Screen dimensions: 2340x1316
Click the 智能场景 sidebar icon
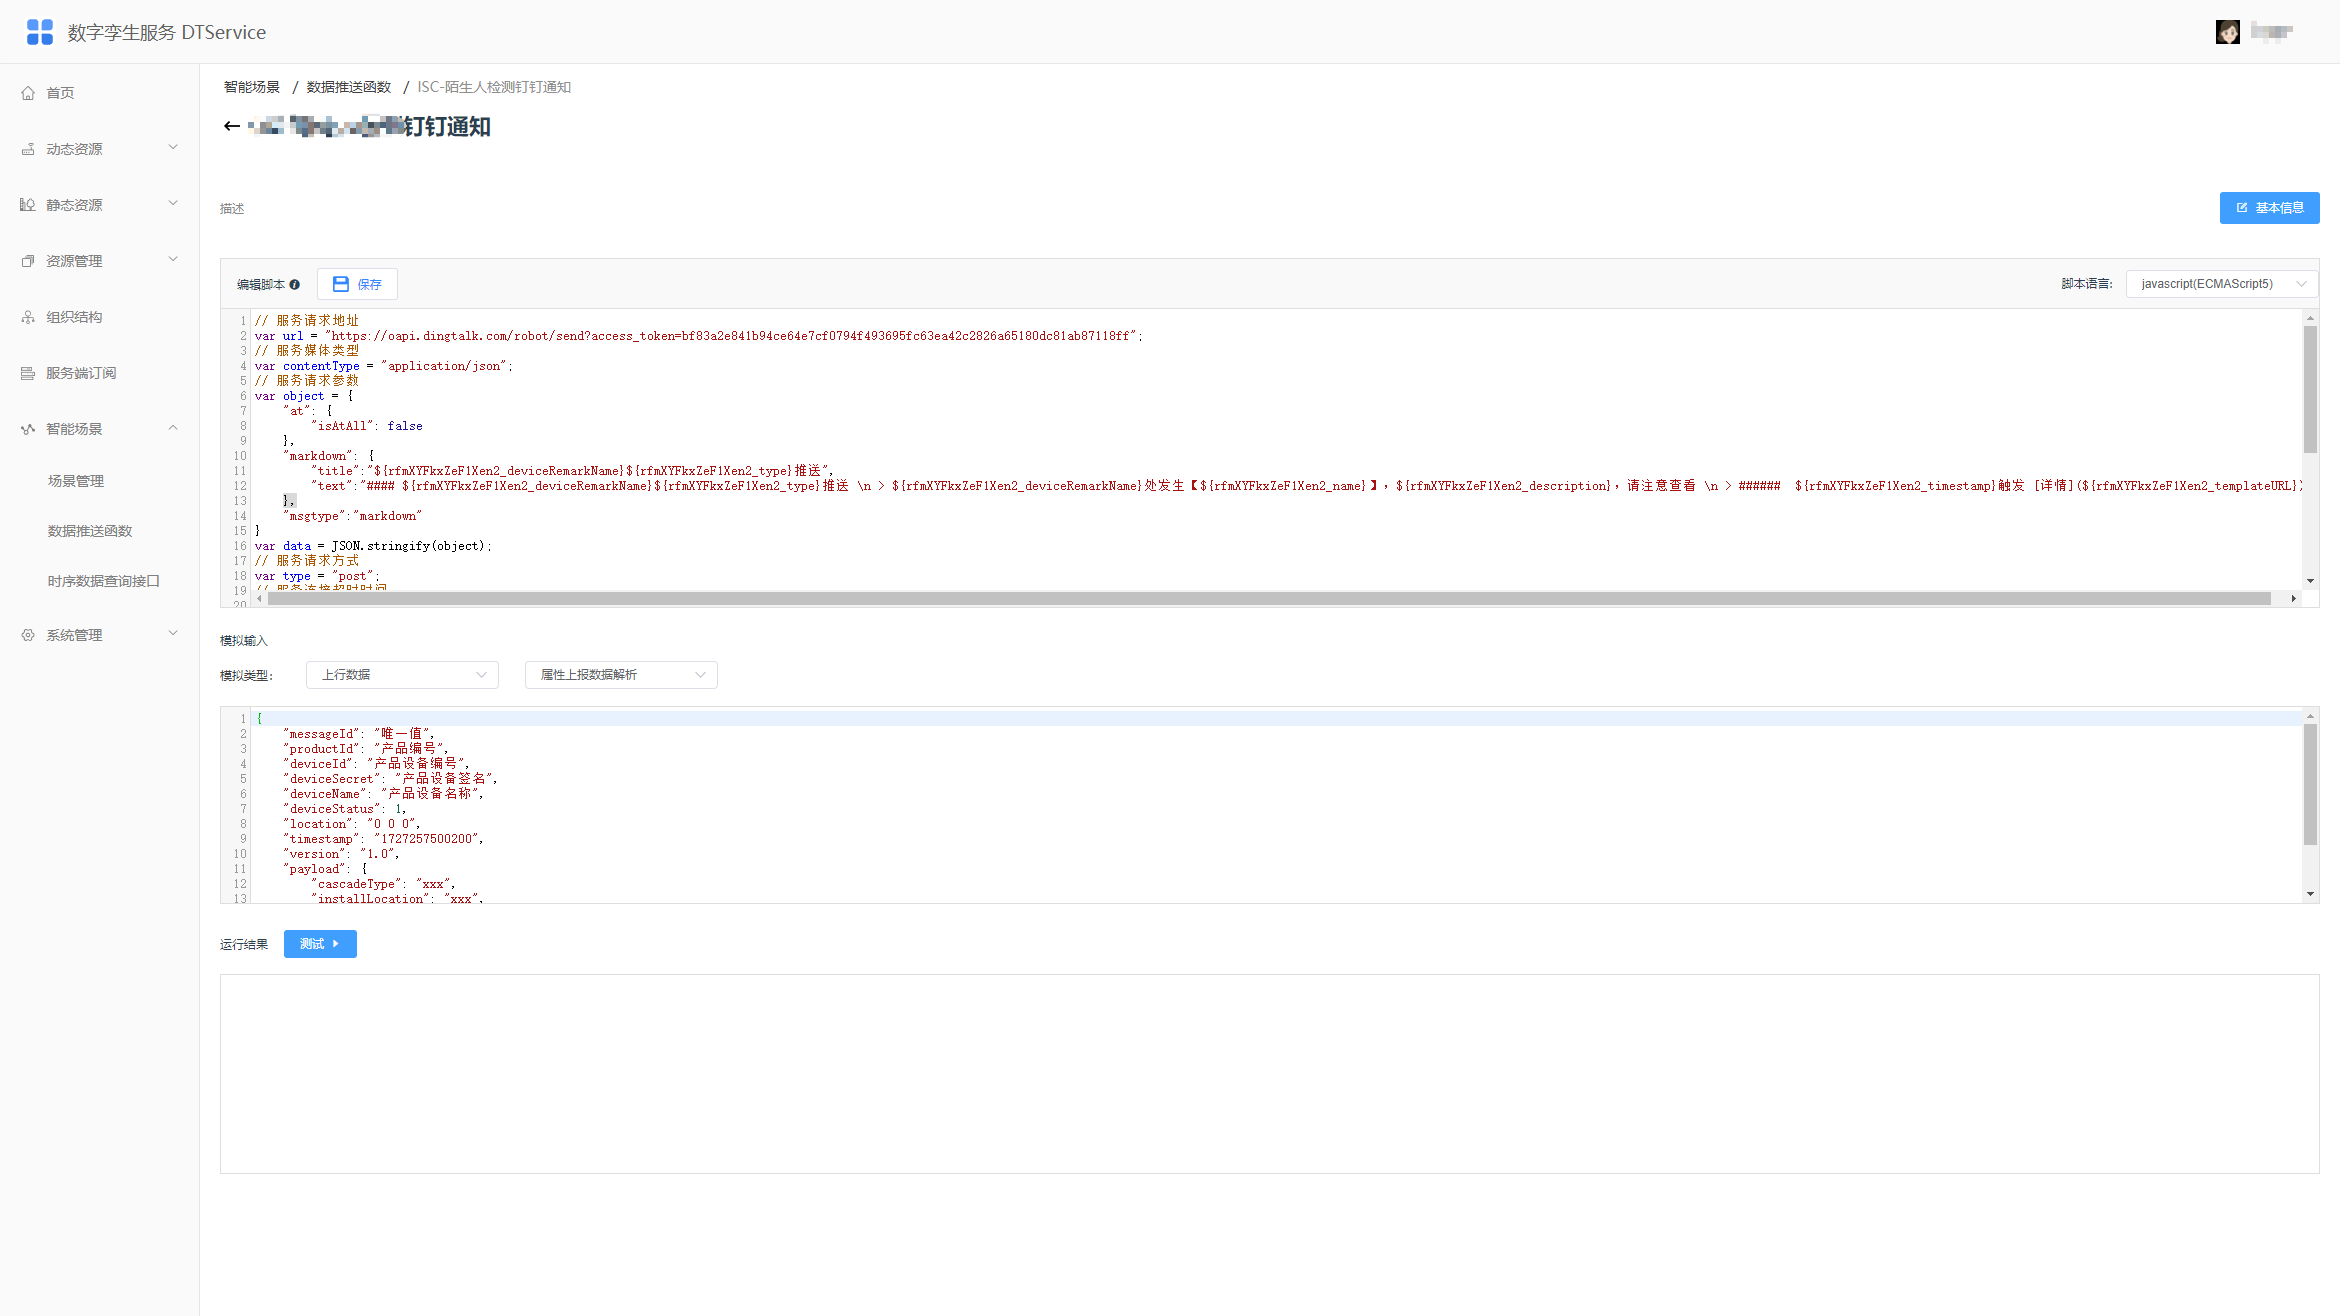[x=28, y=429]
